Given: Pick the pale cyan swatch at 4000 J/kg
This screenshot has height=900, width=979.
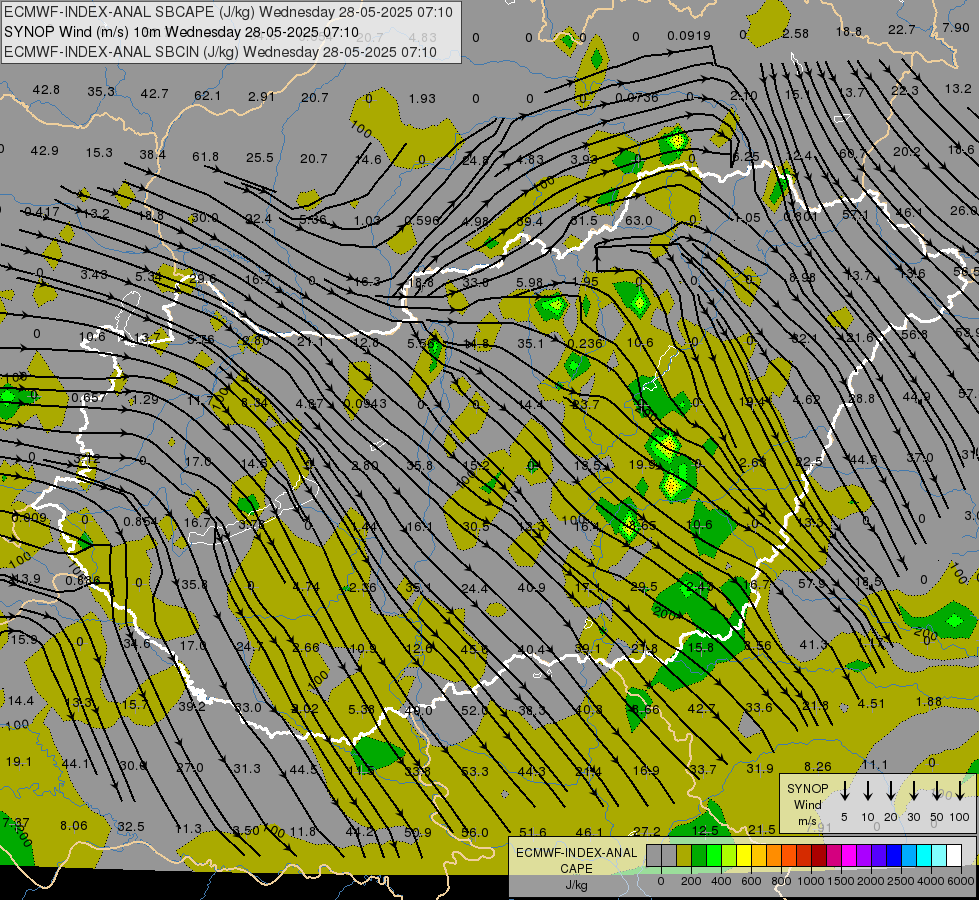Looking at the screenshot, I should pos(940,855).
